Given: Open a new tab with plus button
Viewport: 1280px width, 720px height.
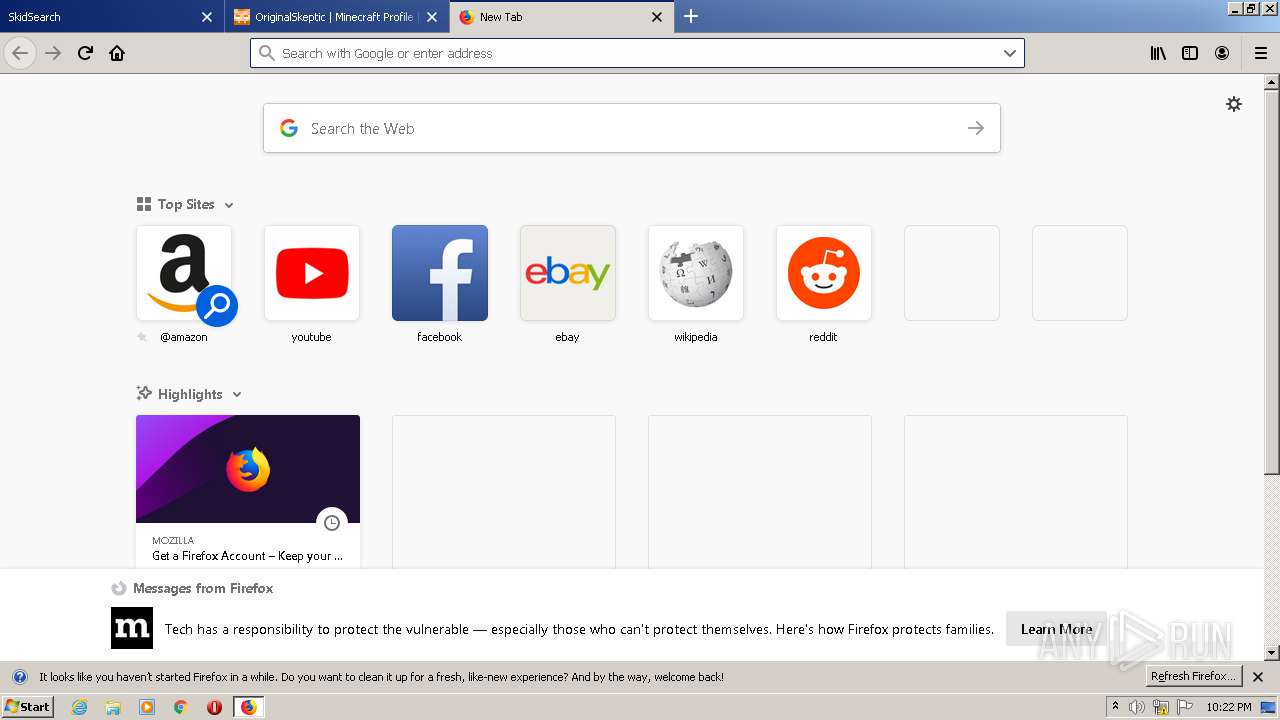Looking at the screenshot, I should [x=691, y=16].
